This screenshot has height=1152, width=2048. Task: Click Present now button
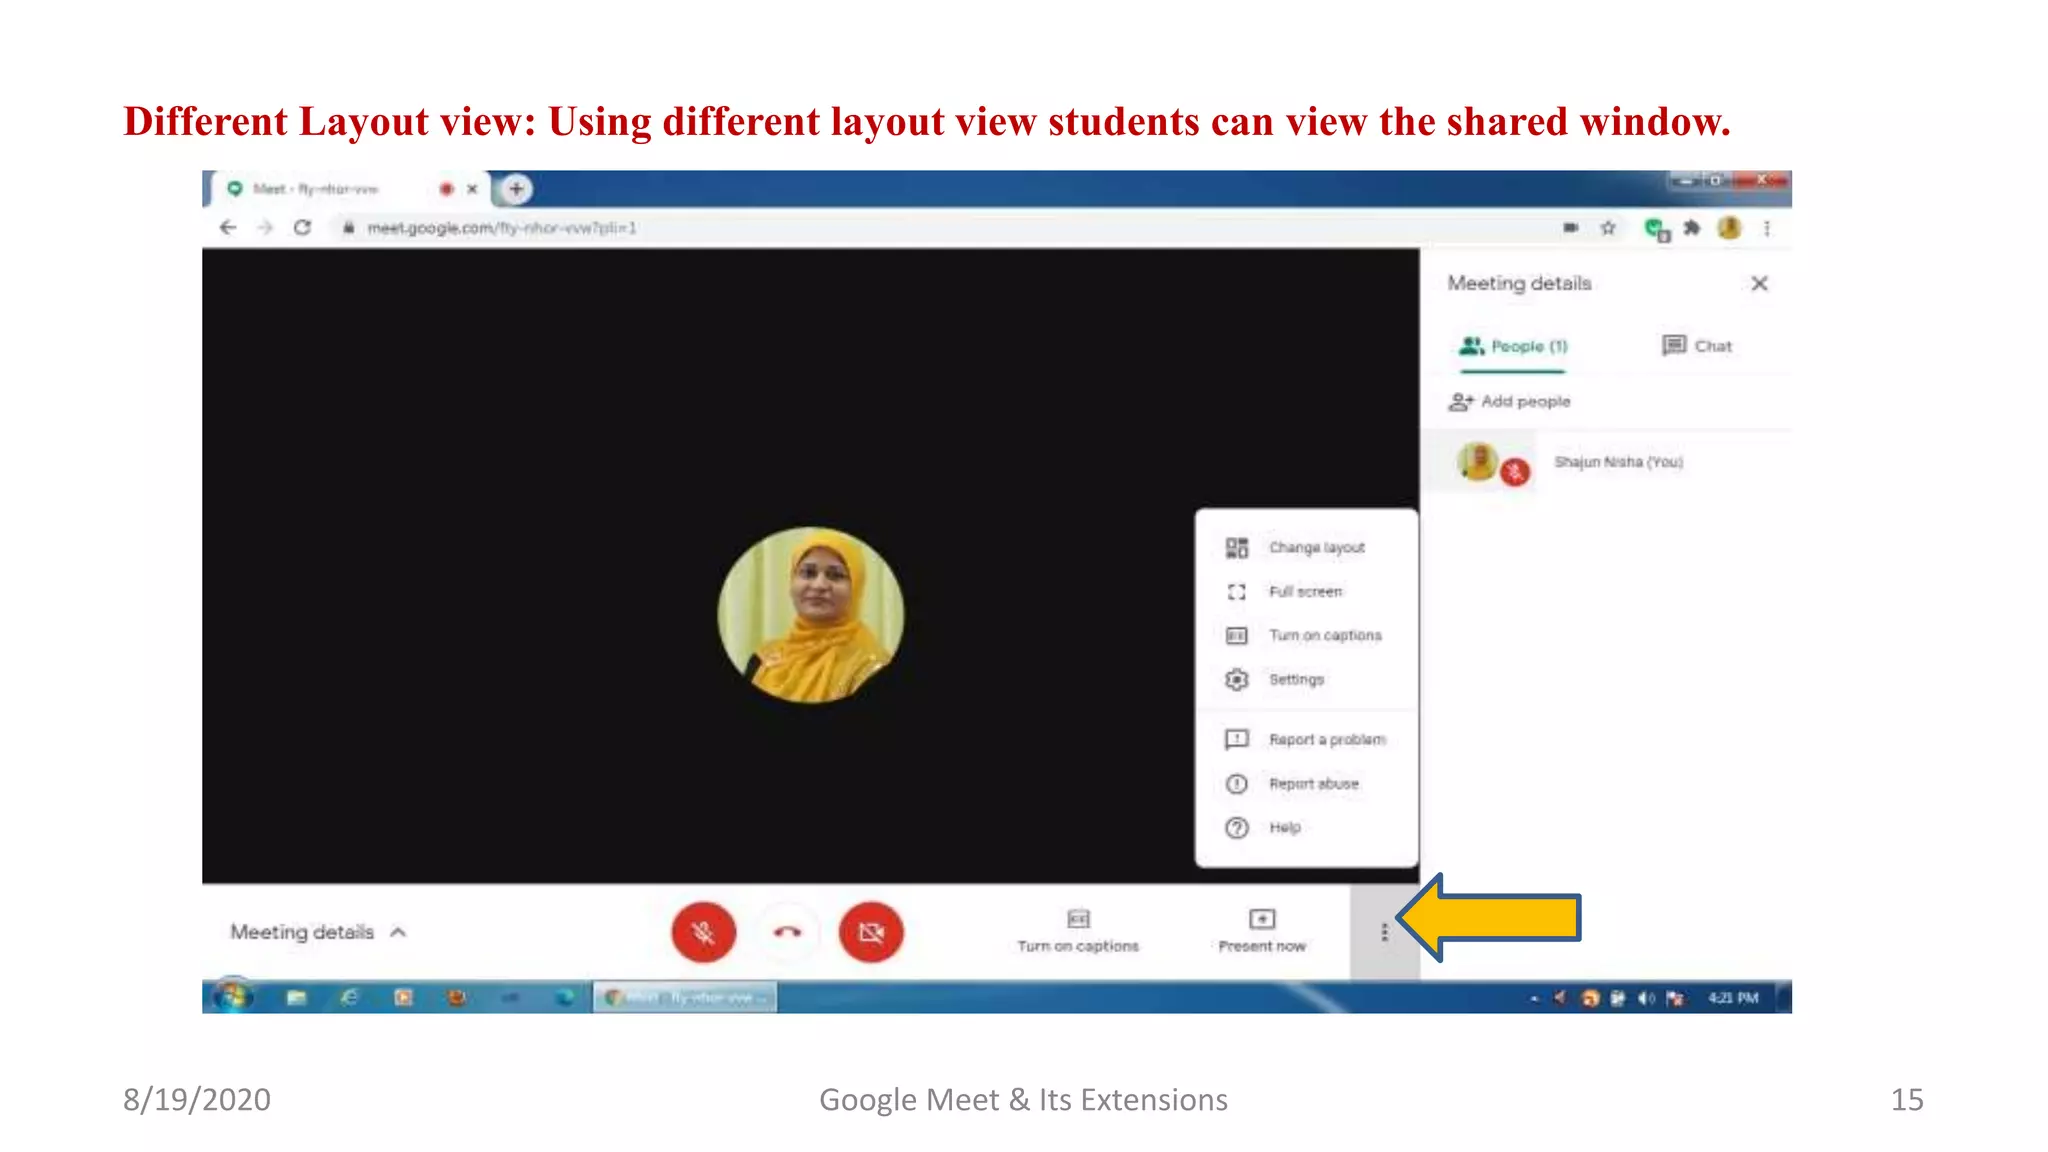[x=1262, y=930]
